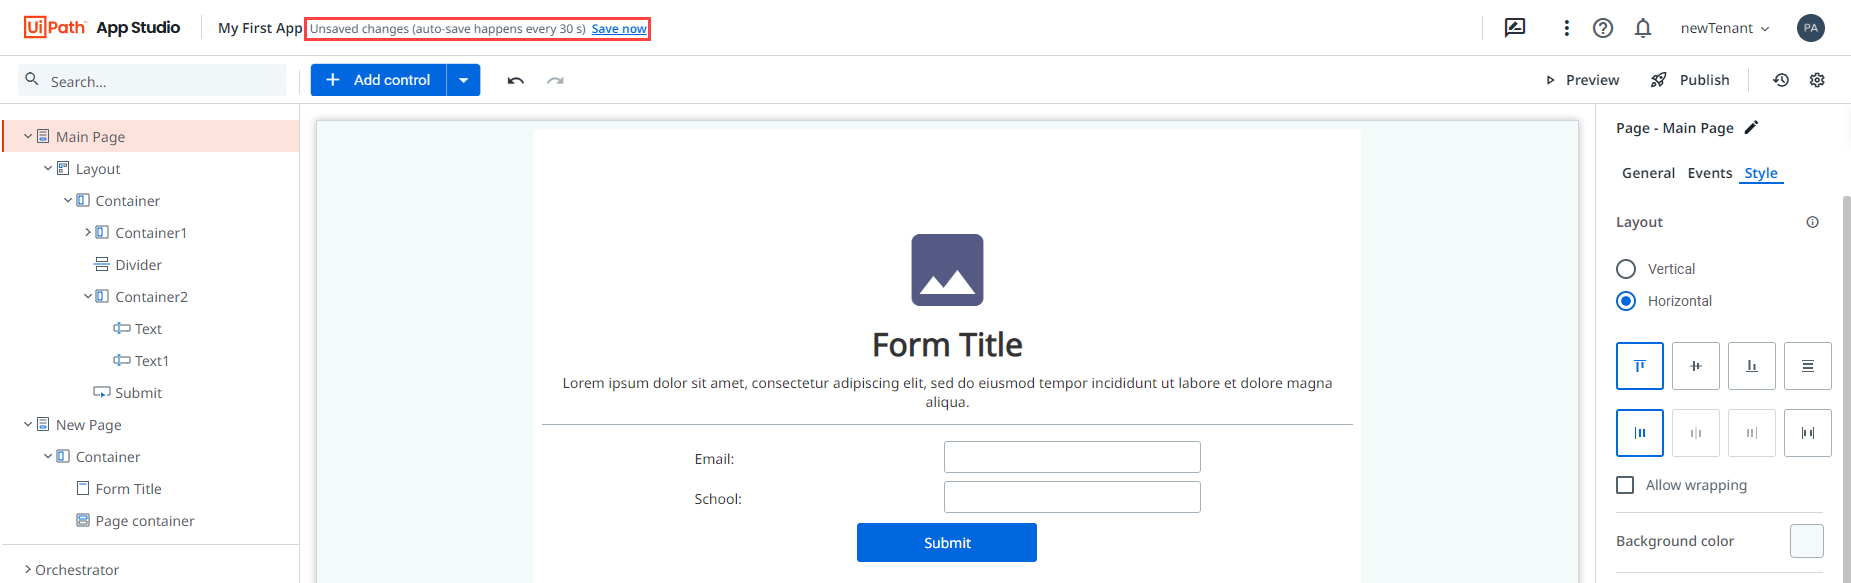The image size is (1851, 583).
Task: Open the help question mark icon
Action: pos(1603,28)
